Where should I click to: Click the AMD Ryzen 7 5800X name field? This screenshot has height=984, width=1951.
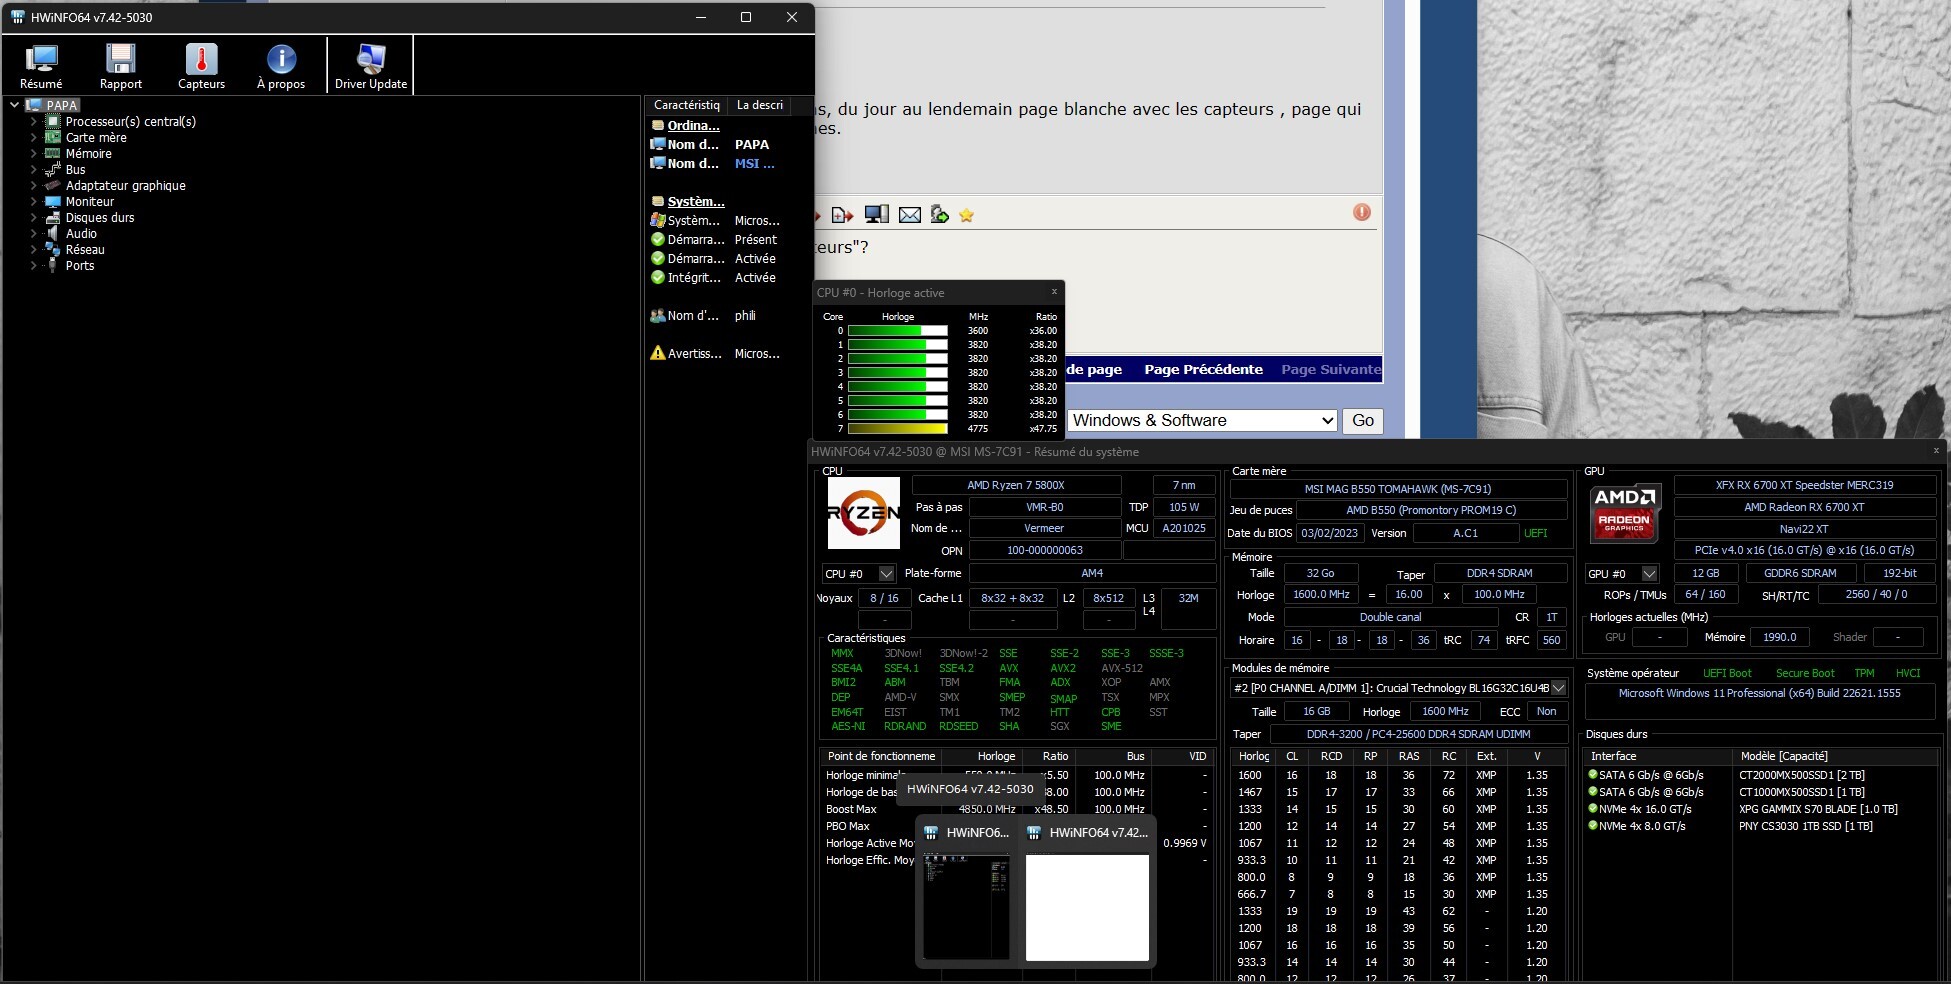(x=1016, y=485)
